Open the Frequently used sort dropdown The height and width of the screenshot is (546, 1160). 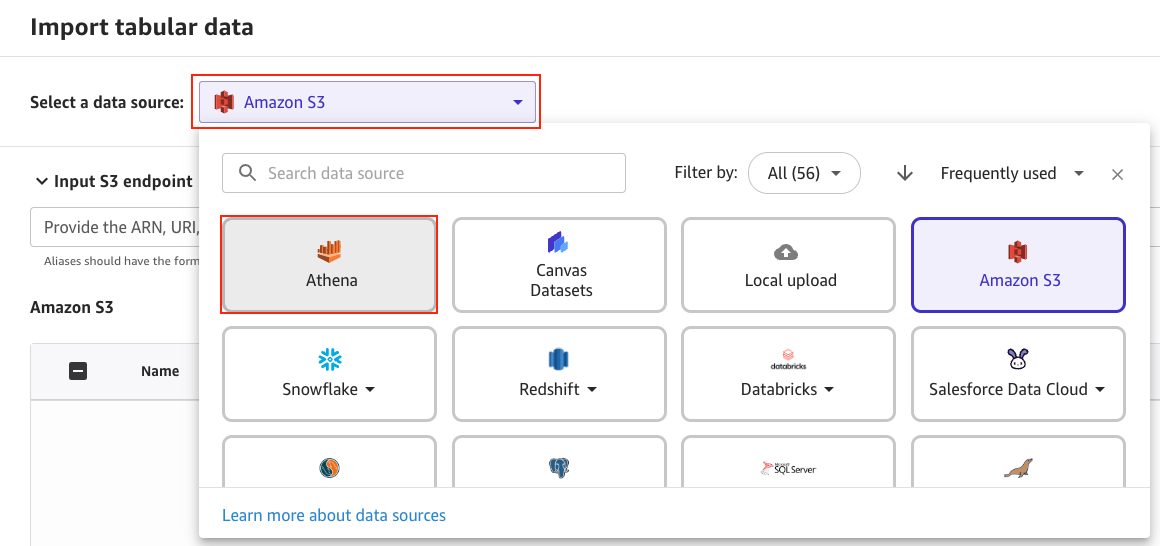point(1011,173)
